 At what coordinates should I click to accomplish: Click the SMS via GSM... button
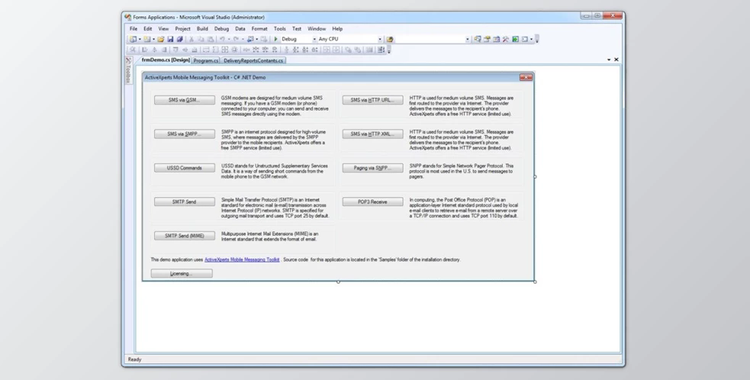(x=184, y=100)
